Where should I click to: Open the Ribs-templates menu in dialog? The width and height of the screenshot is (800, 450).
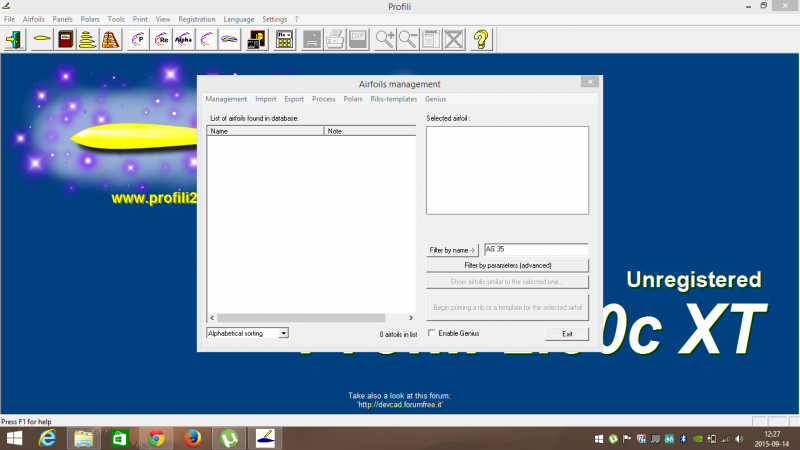(x=394, y=99)
